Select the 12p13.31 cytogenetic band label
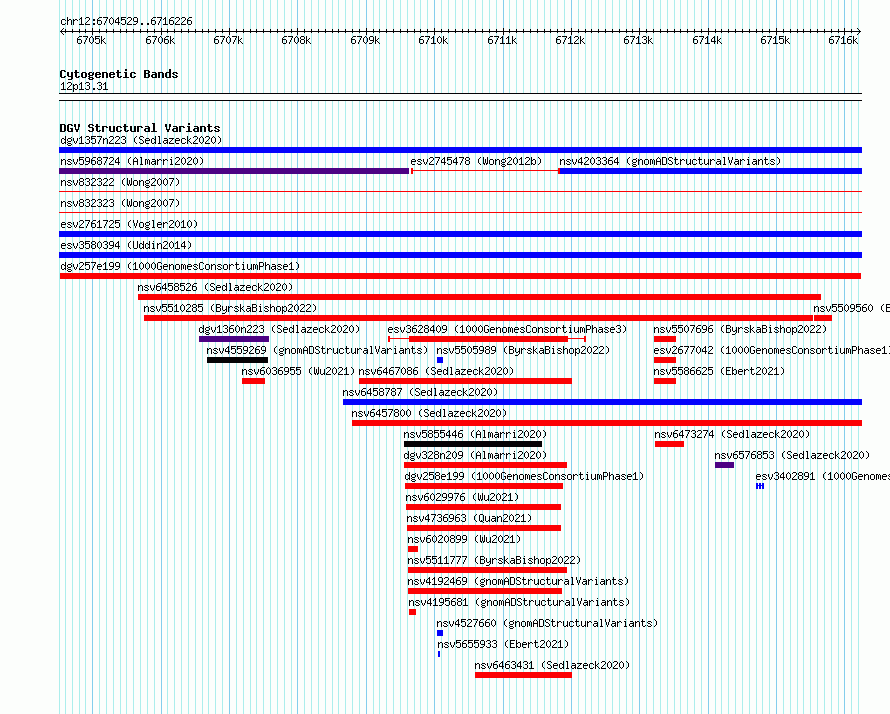This screenshot has height=714, width=890. 84,86
